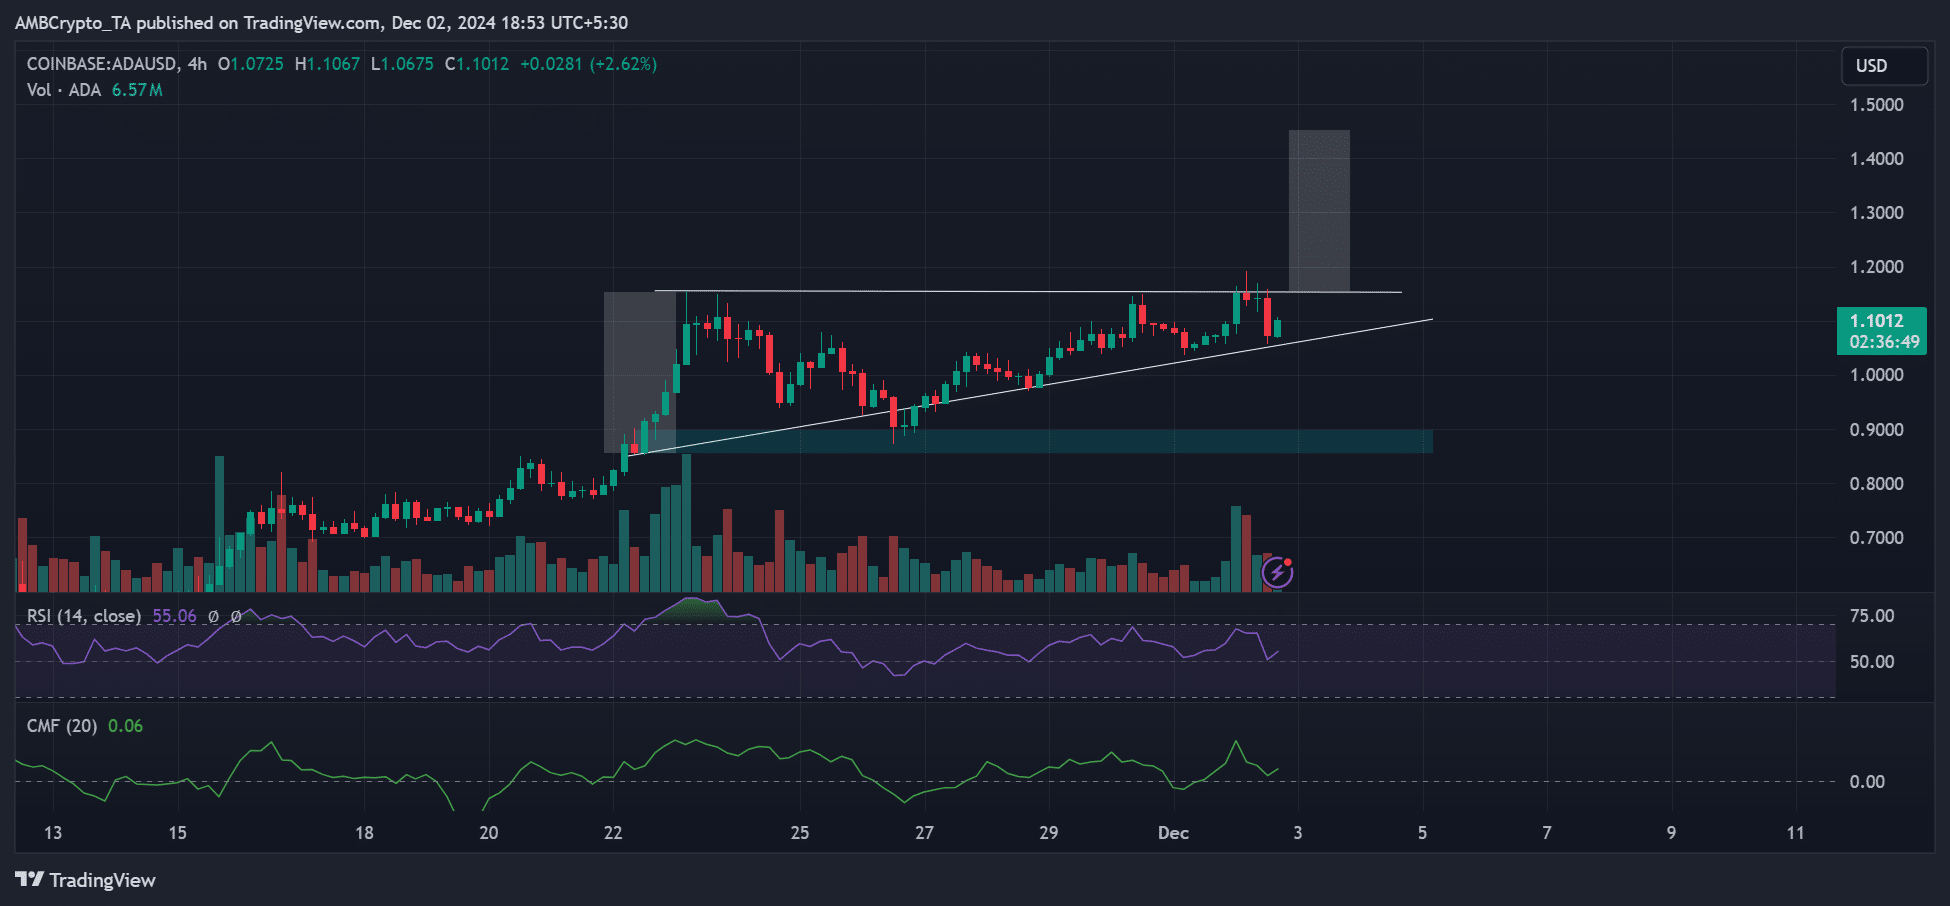This screenshot has height=906, width=1950.
Task: Click the date label 27 on time axis
Action: (x=924, y=833)
